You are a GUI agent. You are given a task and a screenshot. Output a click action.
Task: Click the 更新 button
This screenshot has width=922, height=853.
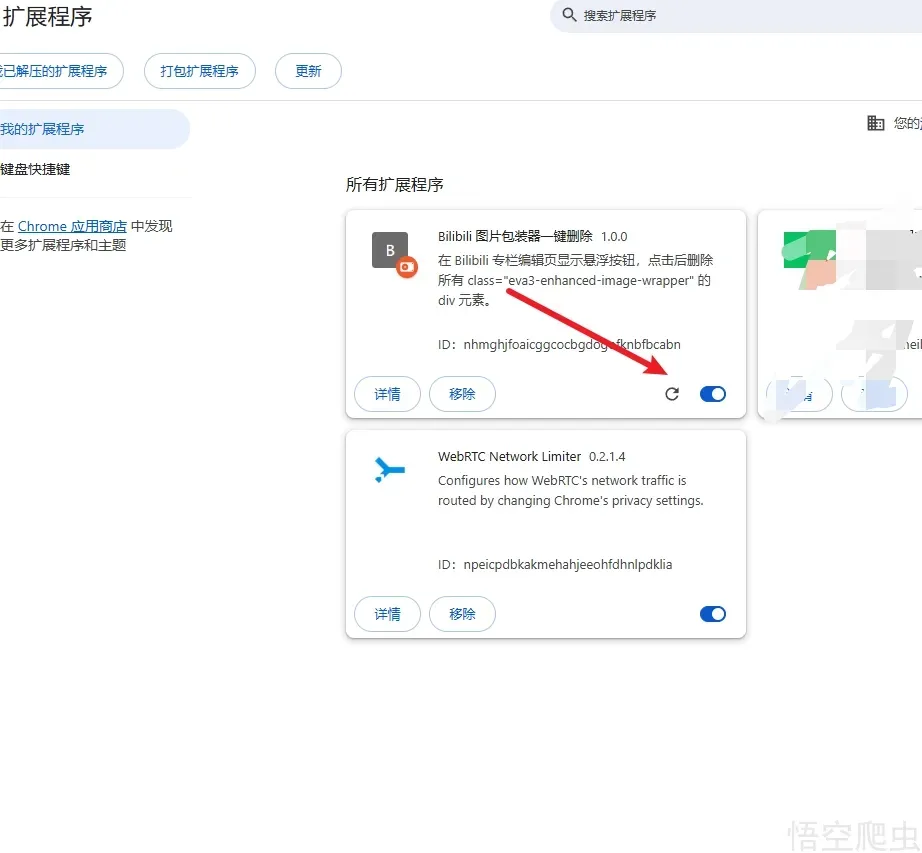click(308, 71)
